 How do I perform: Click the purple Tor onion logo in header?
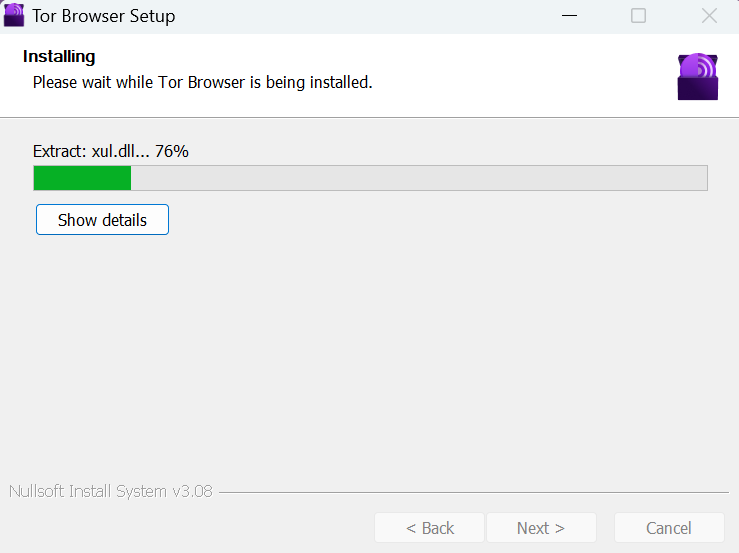point(698,77)
